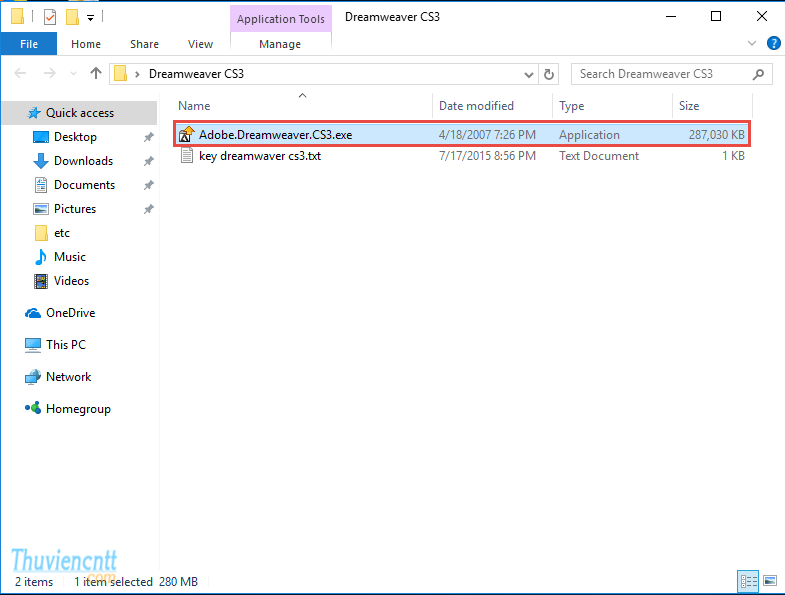Open the Manage tab under Application Tools
Image resolution: width=785 pixels, height=595 pixels.
coord(280,44)
